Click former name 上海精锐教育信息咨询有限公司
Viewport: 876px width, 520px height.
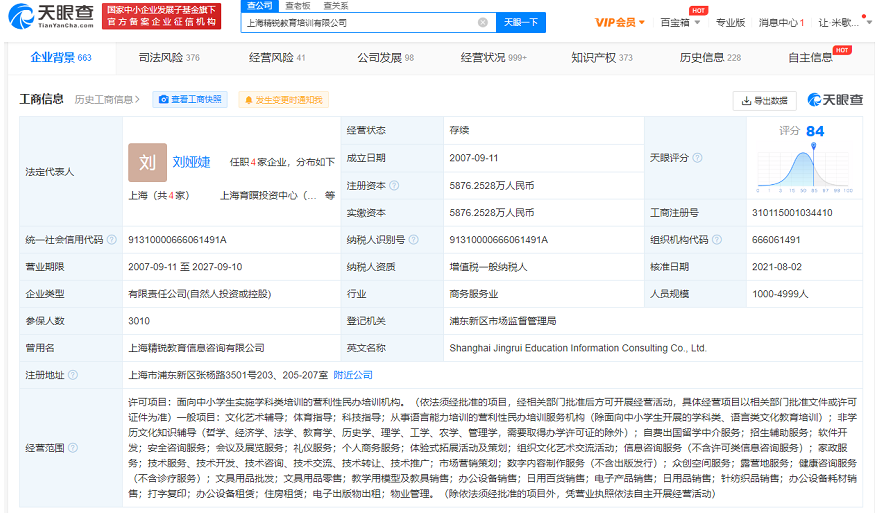pyautogui.click(x=196, y=348)
